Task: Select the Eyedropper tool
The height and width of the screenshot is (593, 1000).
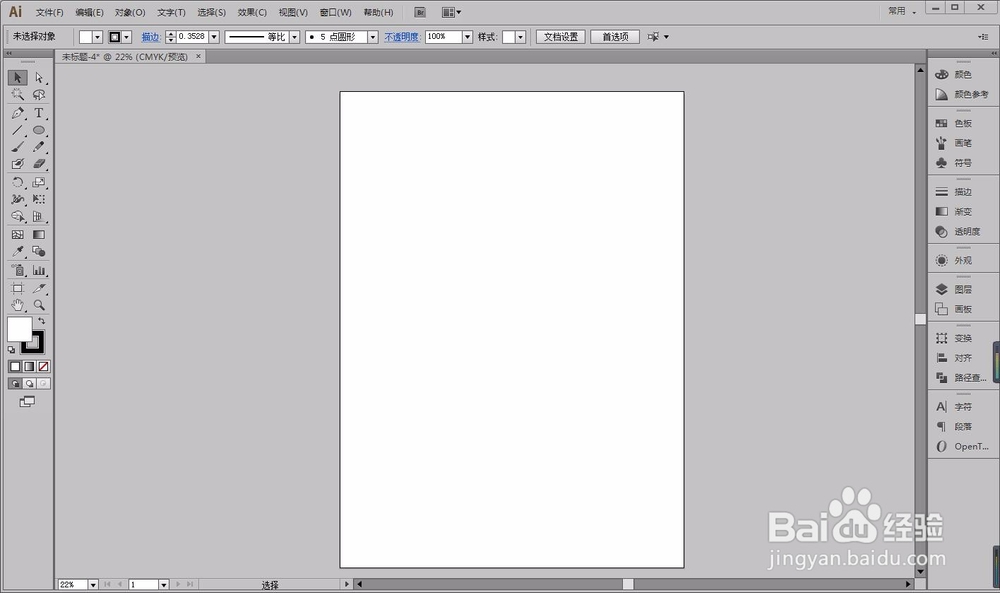Action: (17, 251)
